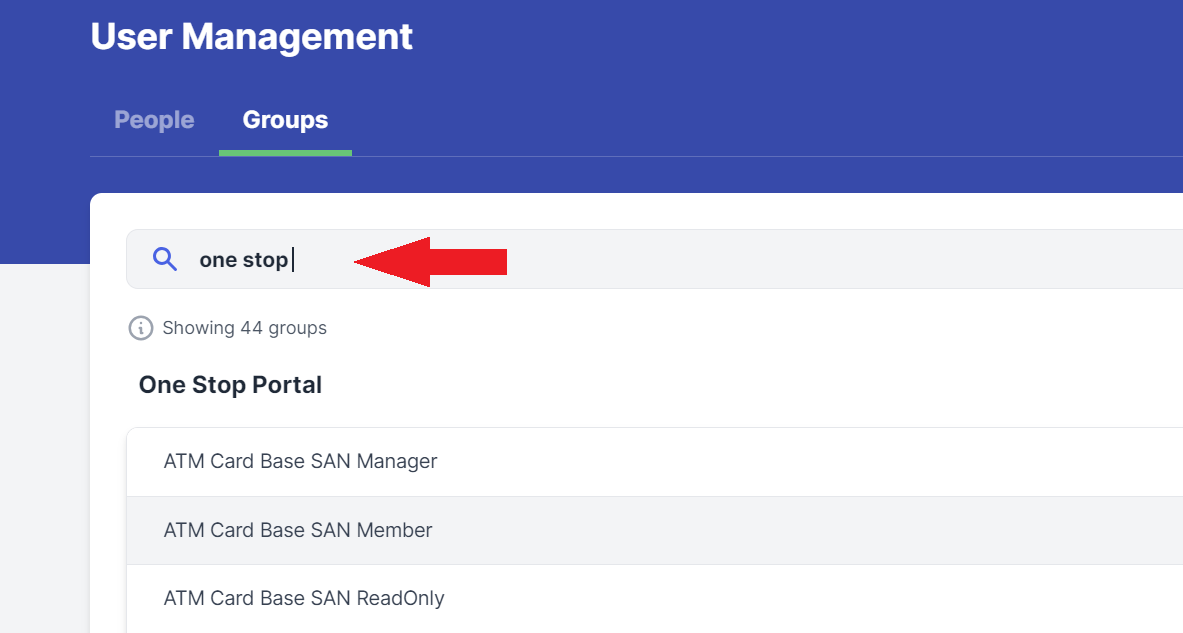Screen dimensions: 1183x633
Task: Click the User Management page title
Action: [251, 36]
